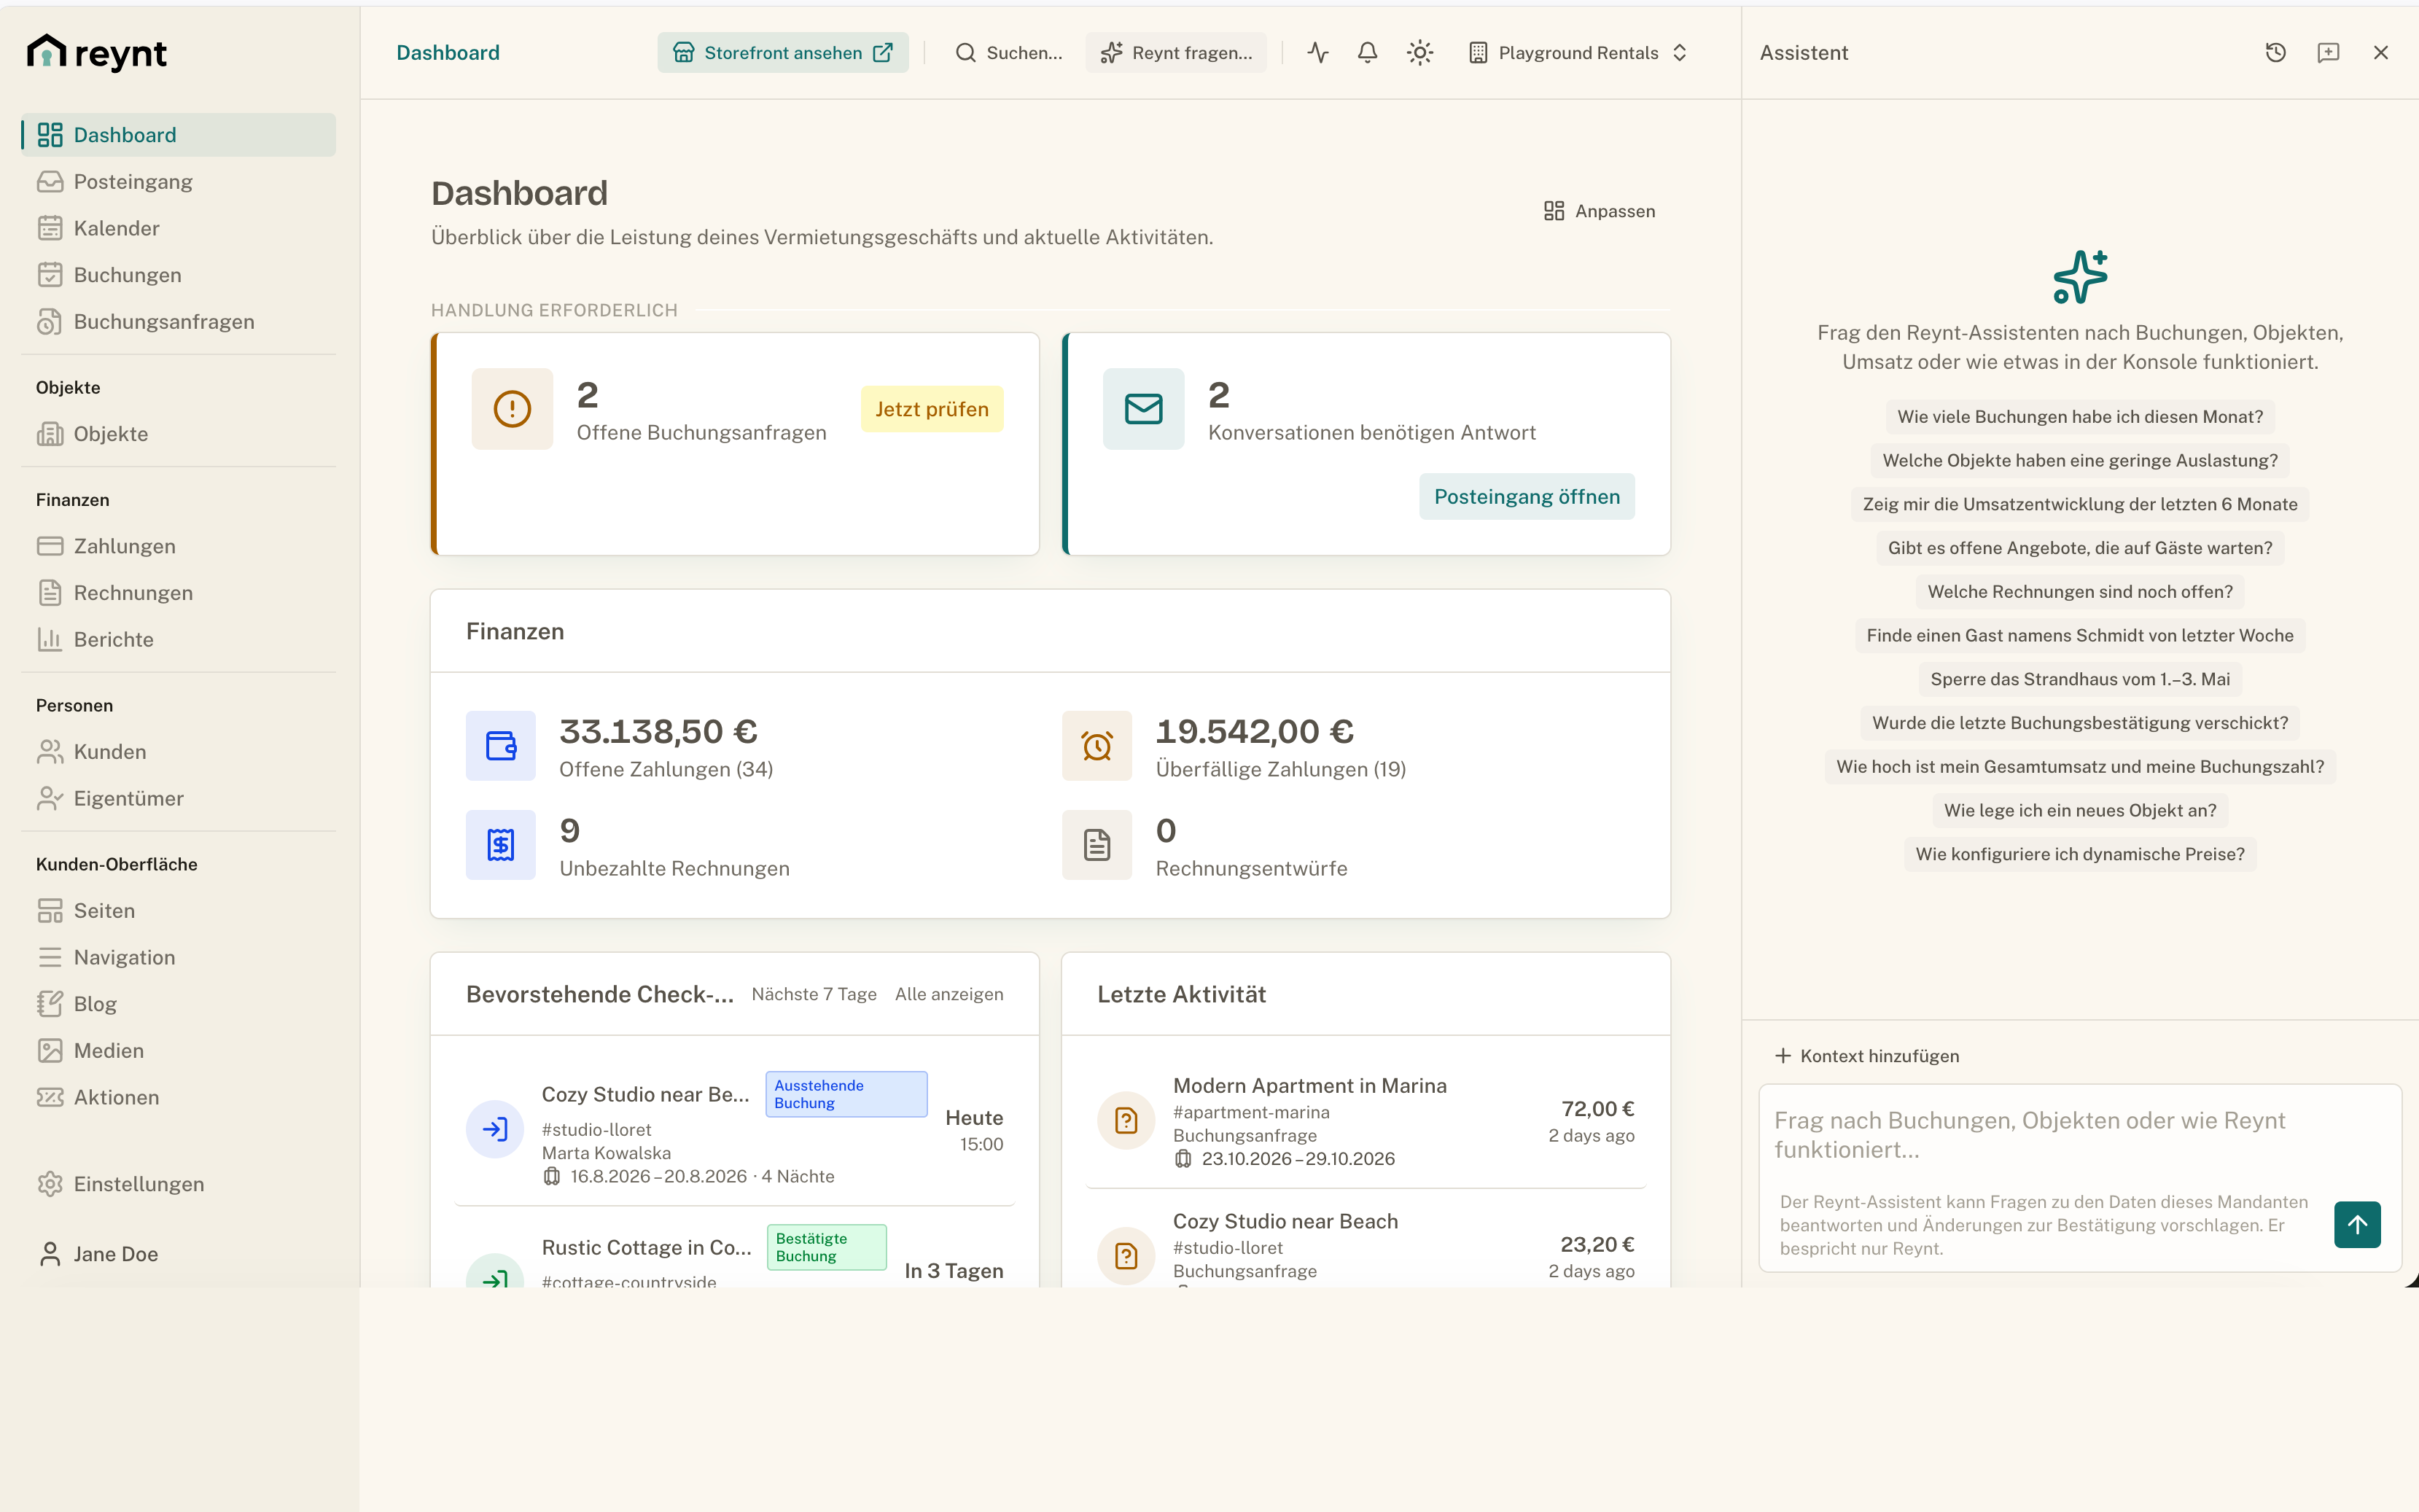Send the assistant message arrow button
Image resolution: width=2419 pixels, height=1512 pixels.
pyautogui.click(x=2357, y=1224)
